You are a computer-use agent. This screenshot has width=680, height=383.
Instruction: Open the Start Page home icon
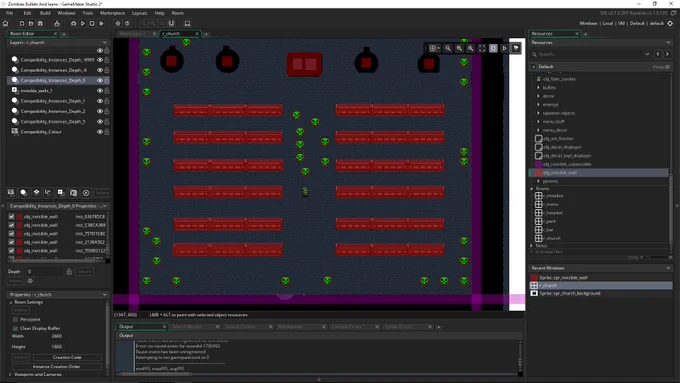tap(6, 23)
